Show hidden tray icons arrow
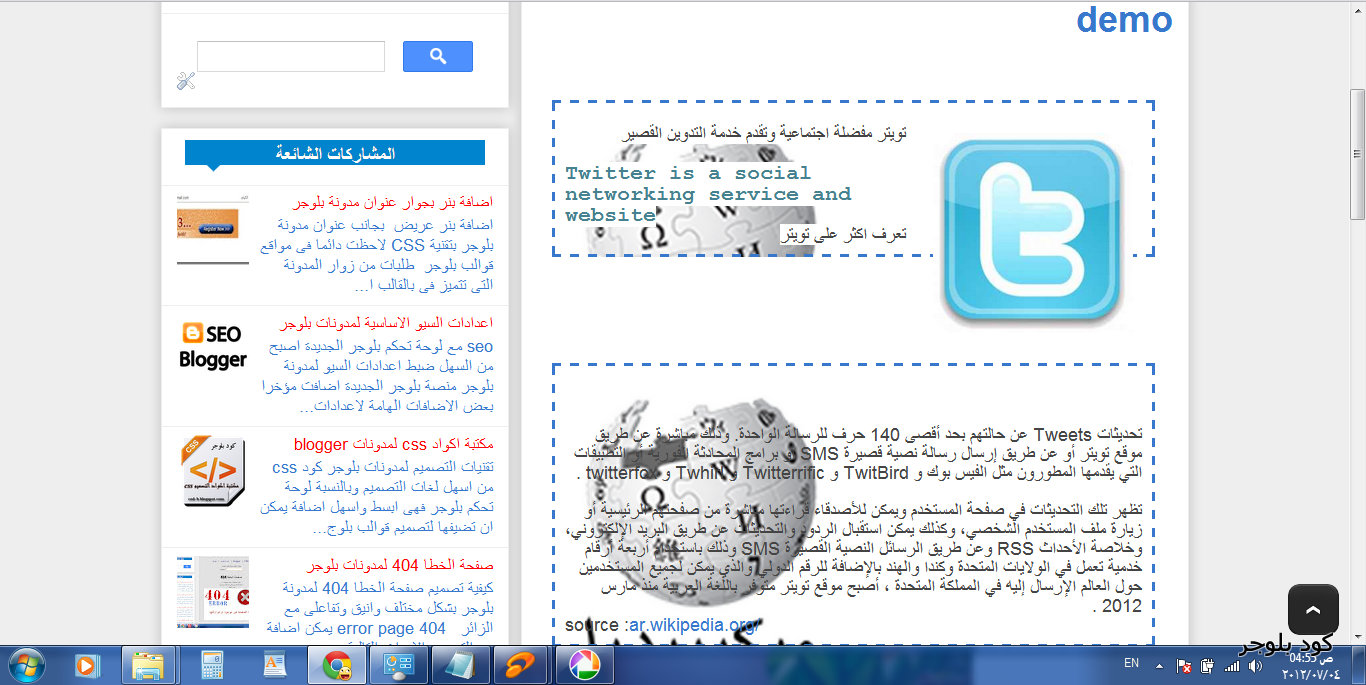Screen dimensions: 1366x685 tap(1159, 665)
